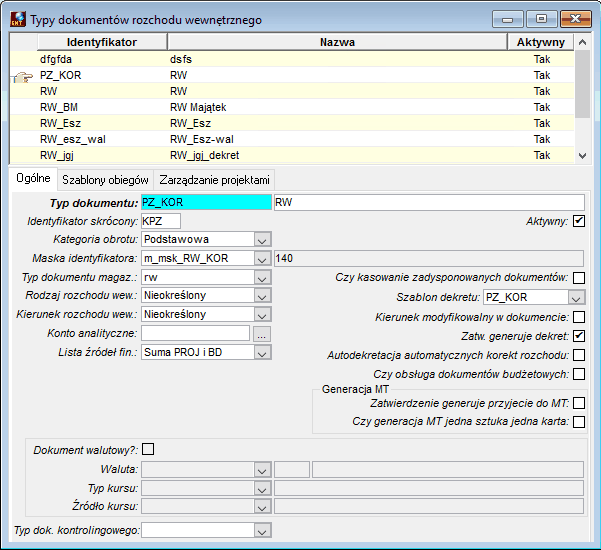Click the Konto analityczne input field
Image resolution: width=601 pixels, height=550 pixels.
(x=195, y=333)
